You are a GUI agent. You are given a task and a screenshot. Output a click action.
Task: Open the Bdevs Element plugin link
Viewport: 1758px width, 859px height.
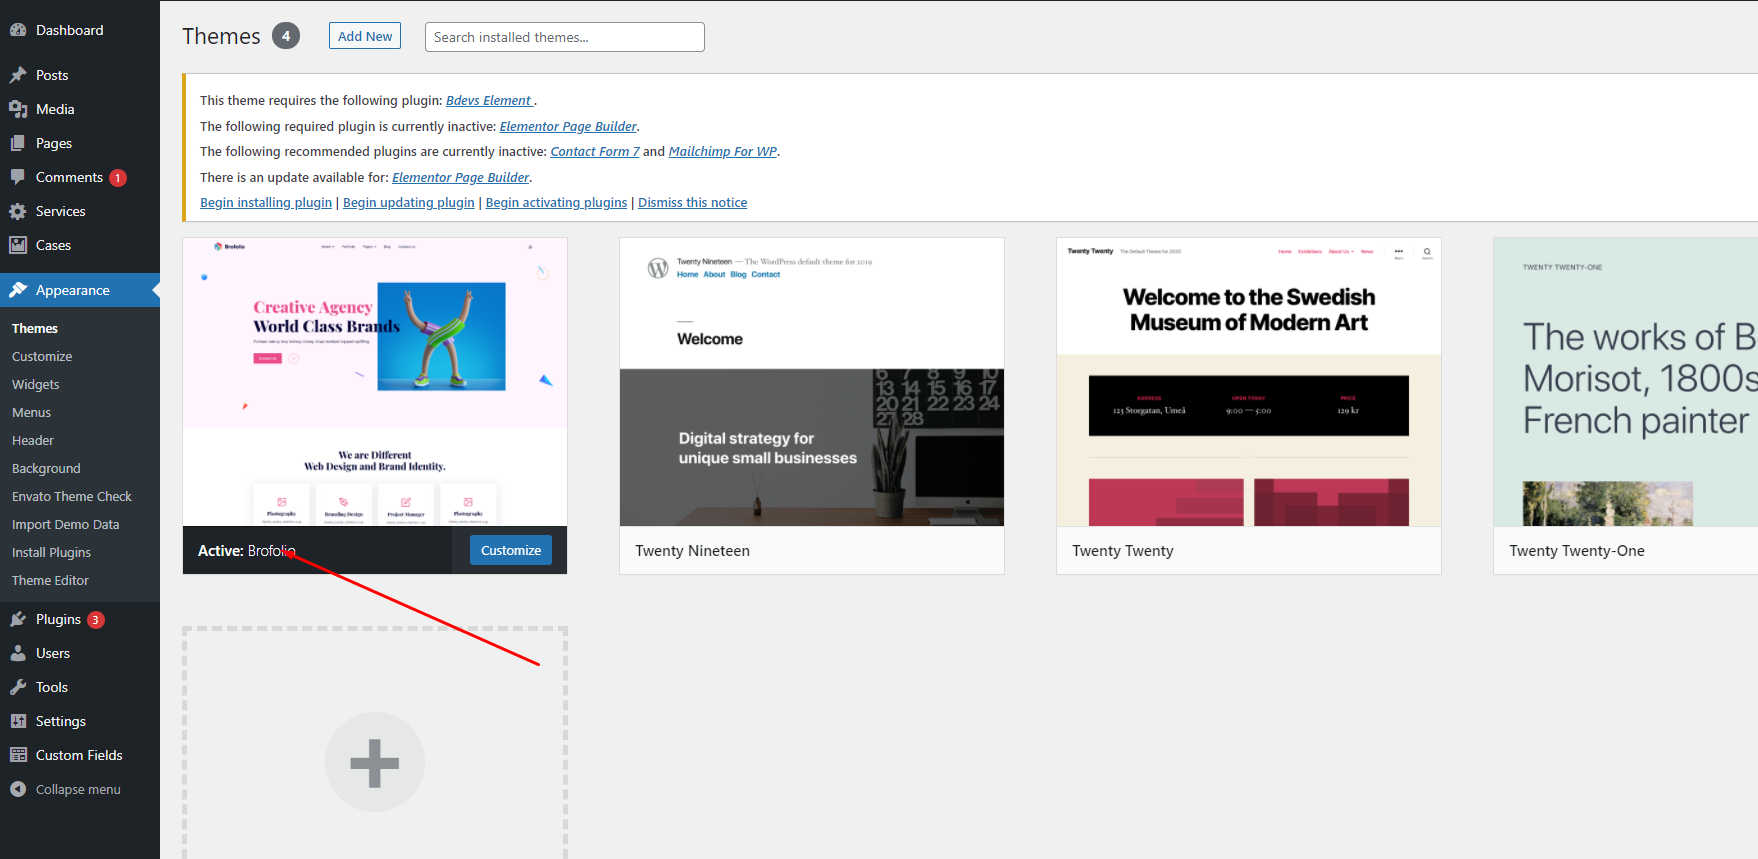(489, 100)
